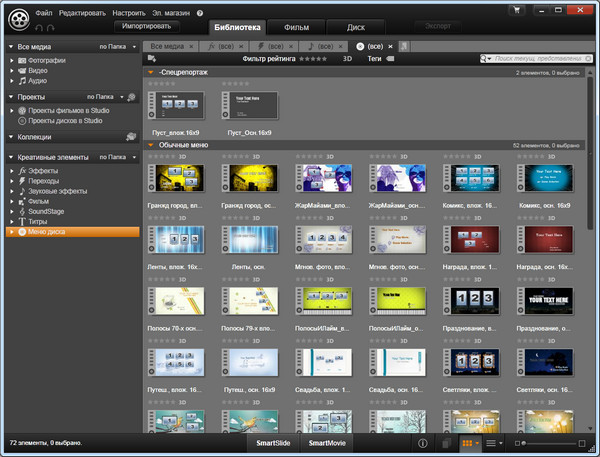Toggle the 3D filter in rating bar

click(x=348, y=59)
